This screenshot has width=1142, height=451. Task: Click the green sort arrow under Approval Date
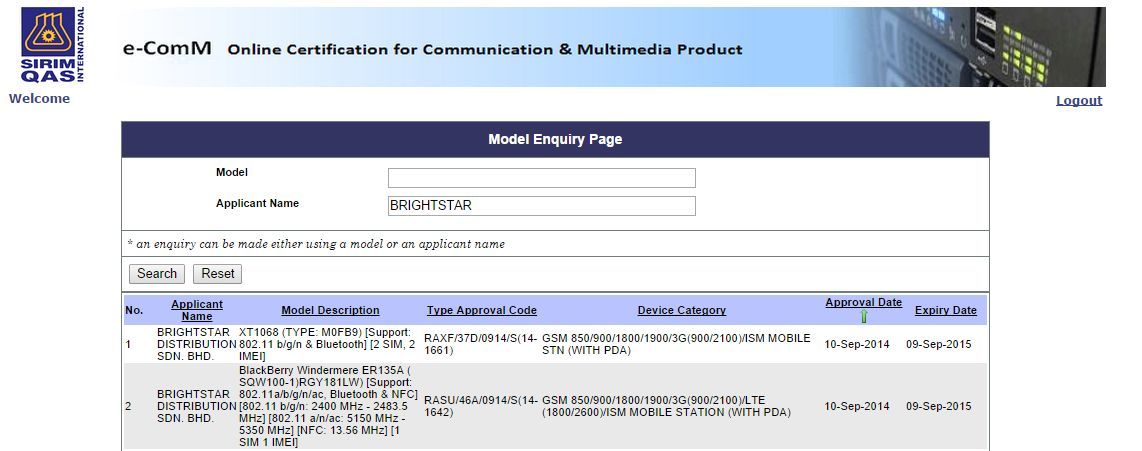coord(863,316)
